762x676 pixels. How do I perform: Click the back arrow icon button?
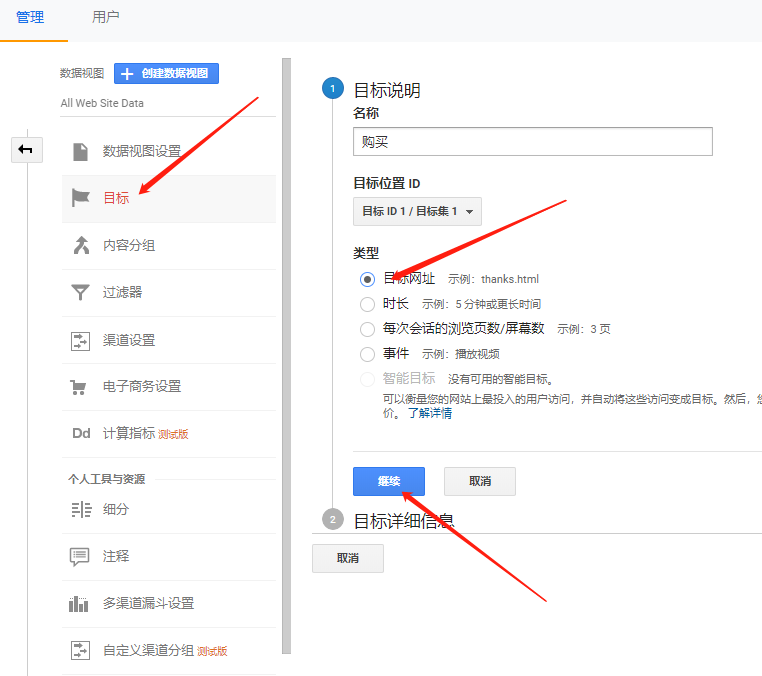pos(27,149)
